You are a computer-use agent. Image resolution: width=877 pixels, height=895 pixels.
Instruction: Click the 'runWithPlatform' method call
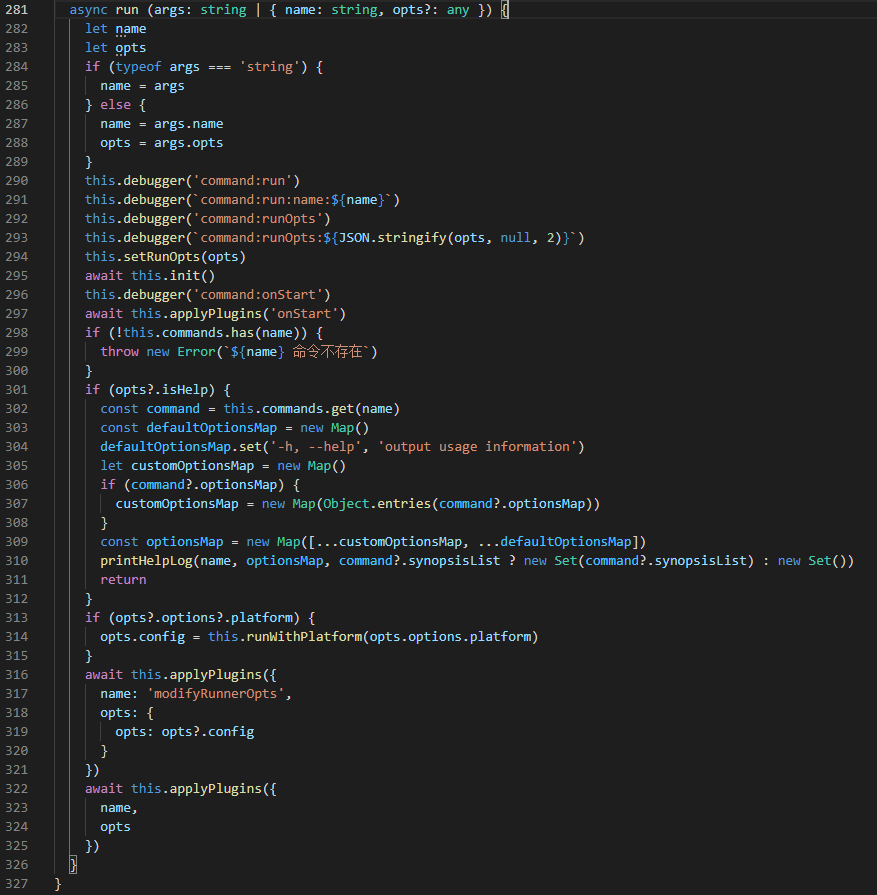(304, 636)
